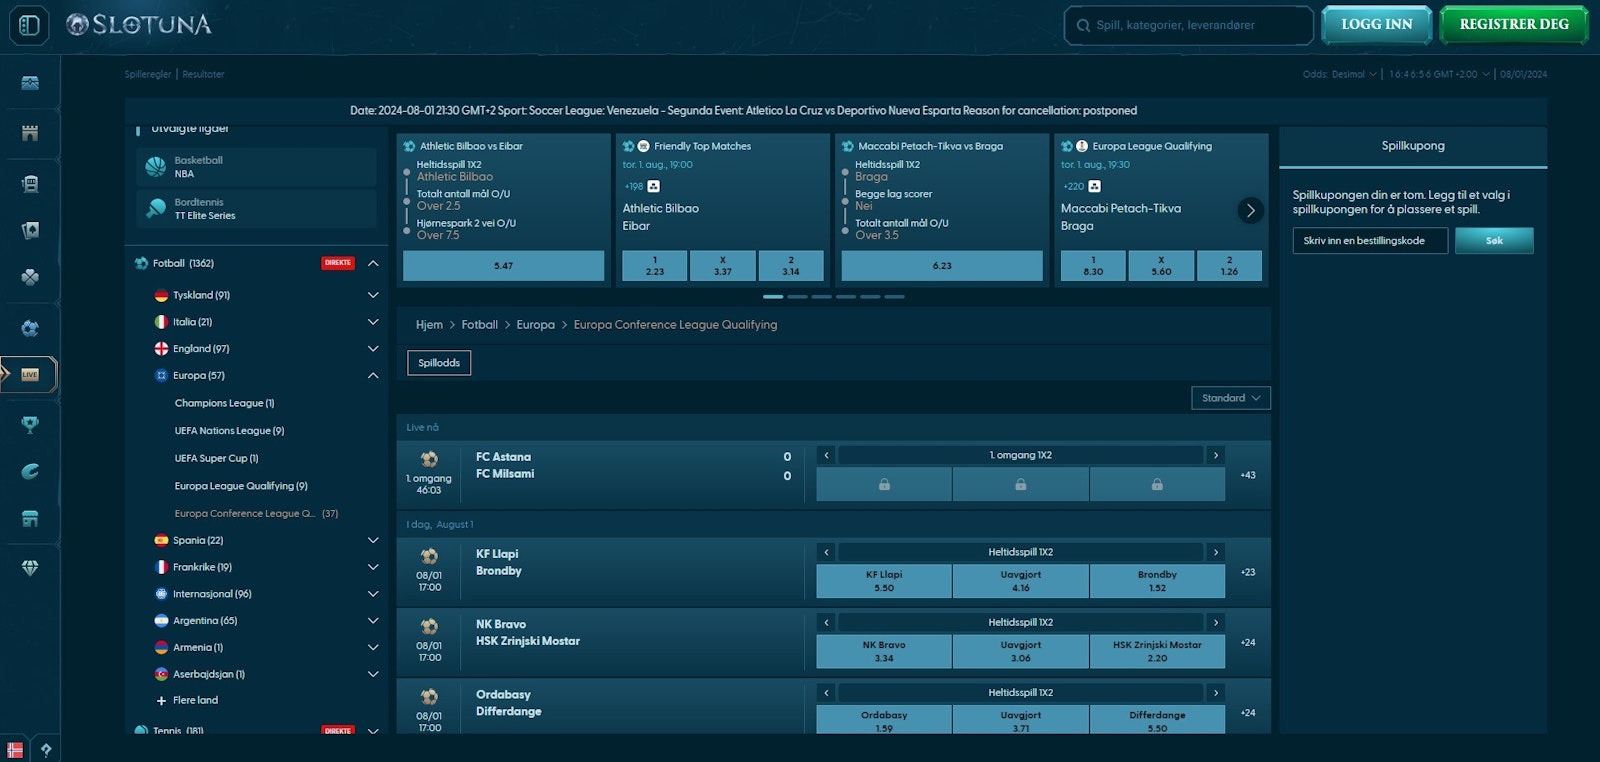Click the REGISTRER DEG button
The width and height of the screenshot is (1600, 762).
pos(1514,25)
